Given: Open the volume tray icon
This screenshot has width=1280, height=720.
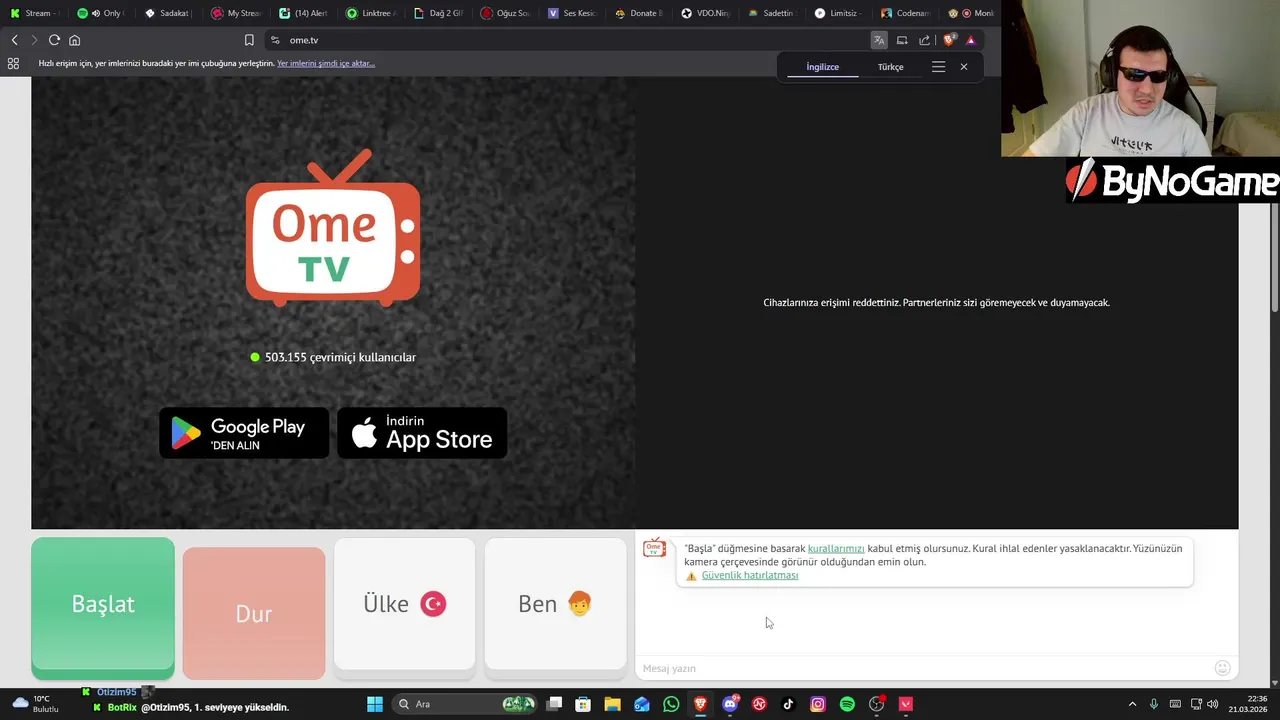Looking at the screenshot, I should click(x=1213, y=704).
